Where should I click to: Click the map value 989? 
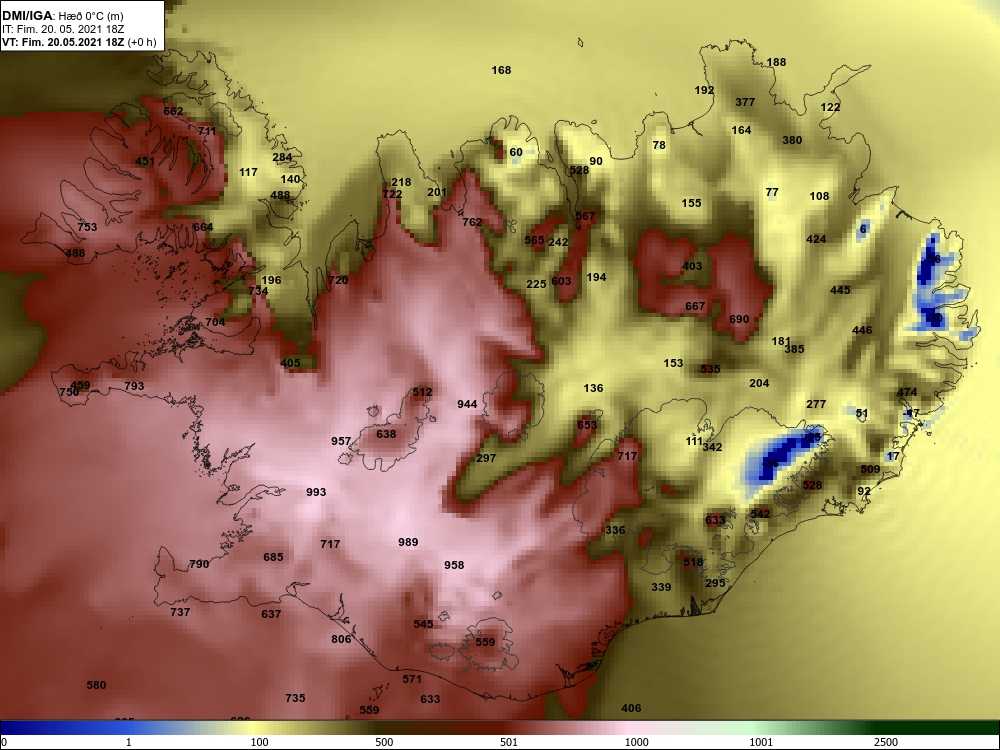click(x=408, y=543)
